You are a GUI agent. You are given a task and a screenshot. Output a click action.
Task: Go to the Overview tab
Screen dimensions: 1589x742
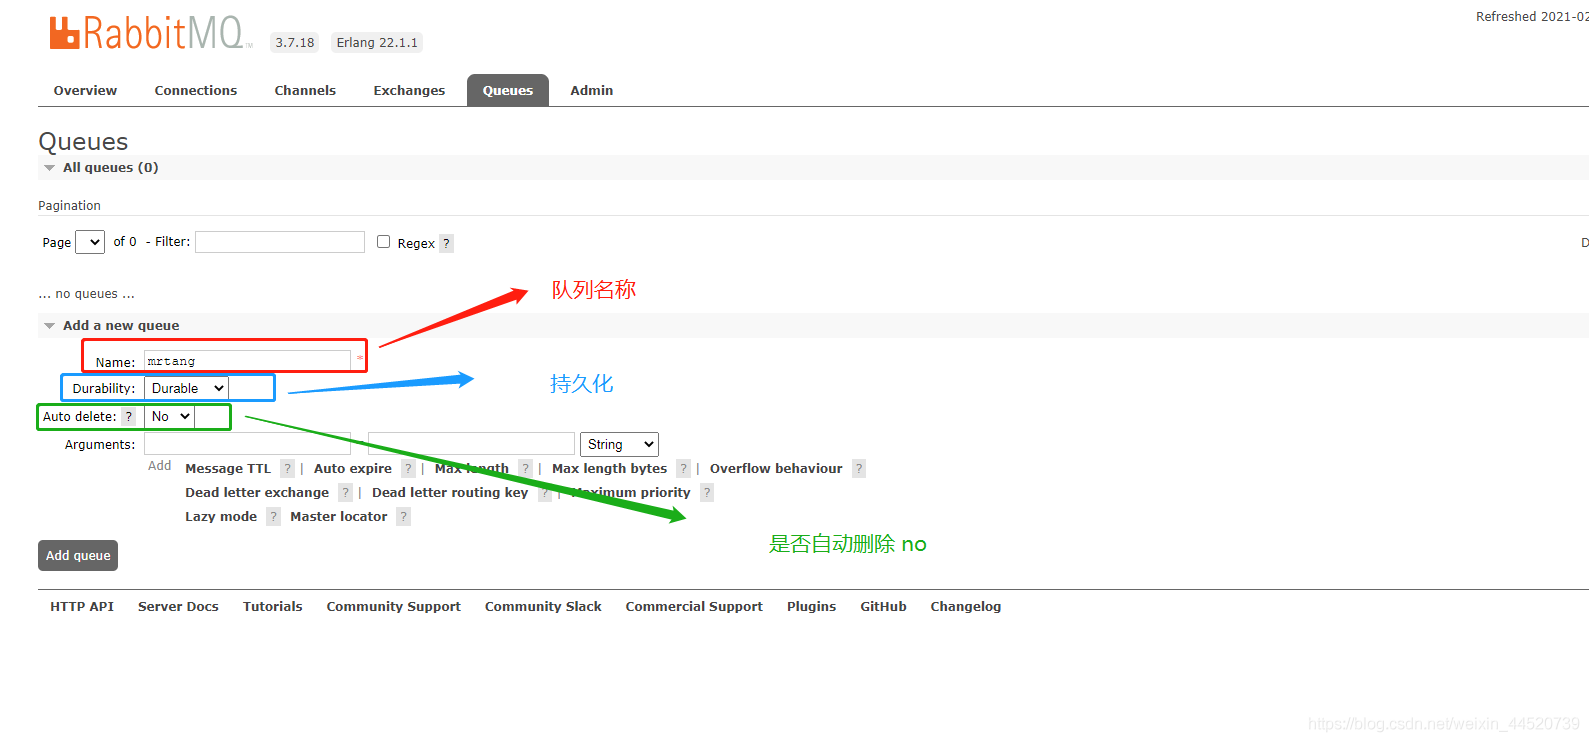[85, 90]
